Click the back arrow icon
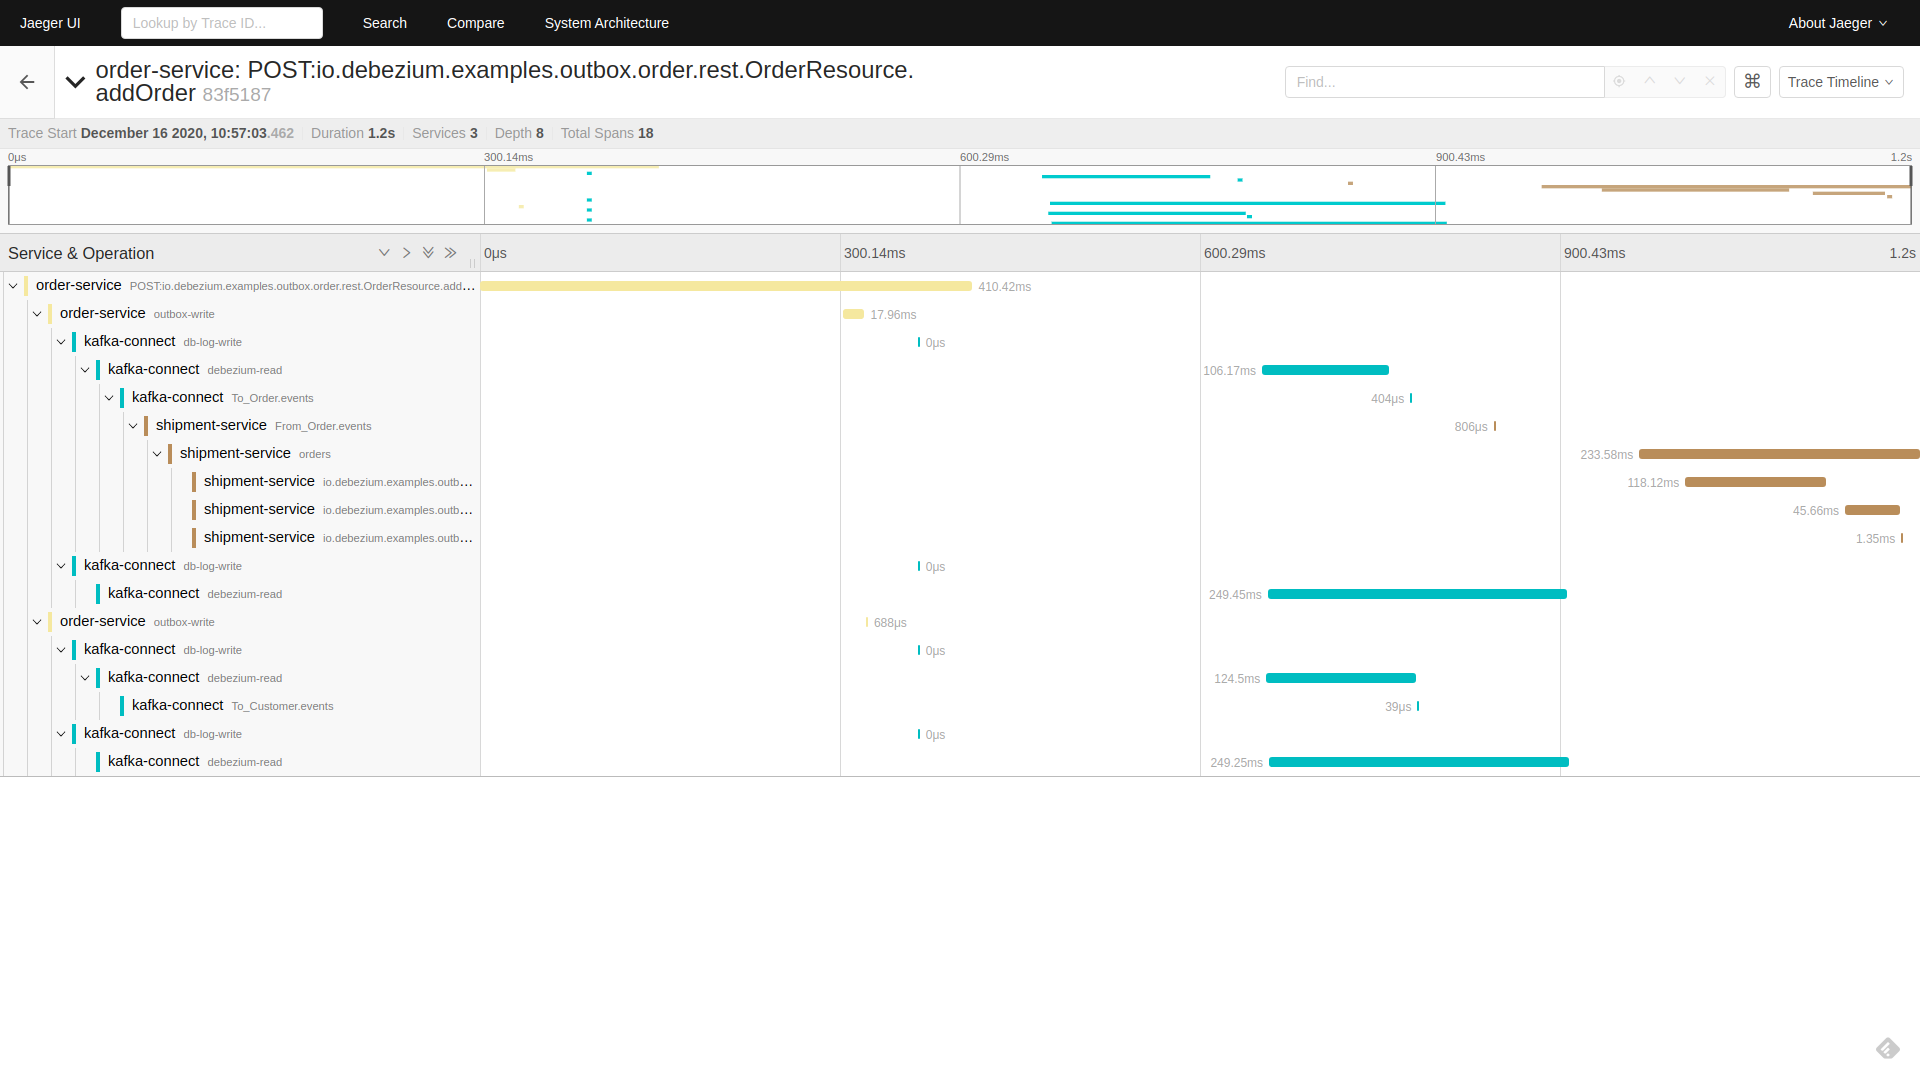Screen dimensions: 1920x1080 tap(27, 82)
